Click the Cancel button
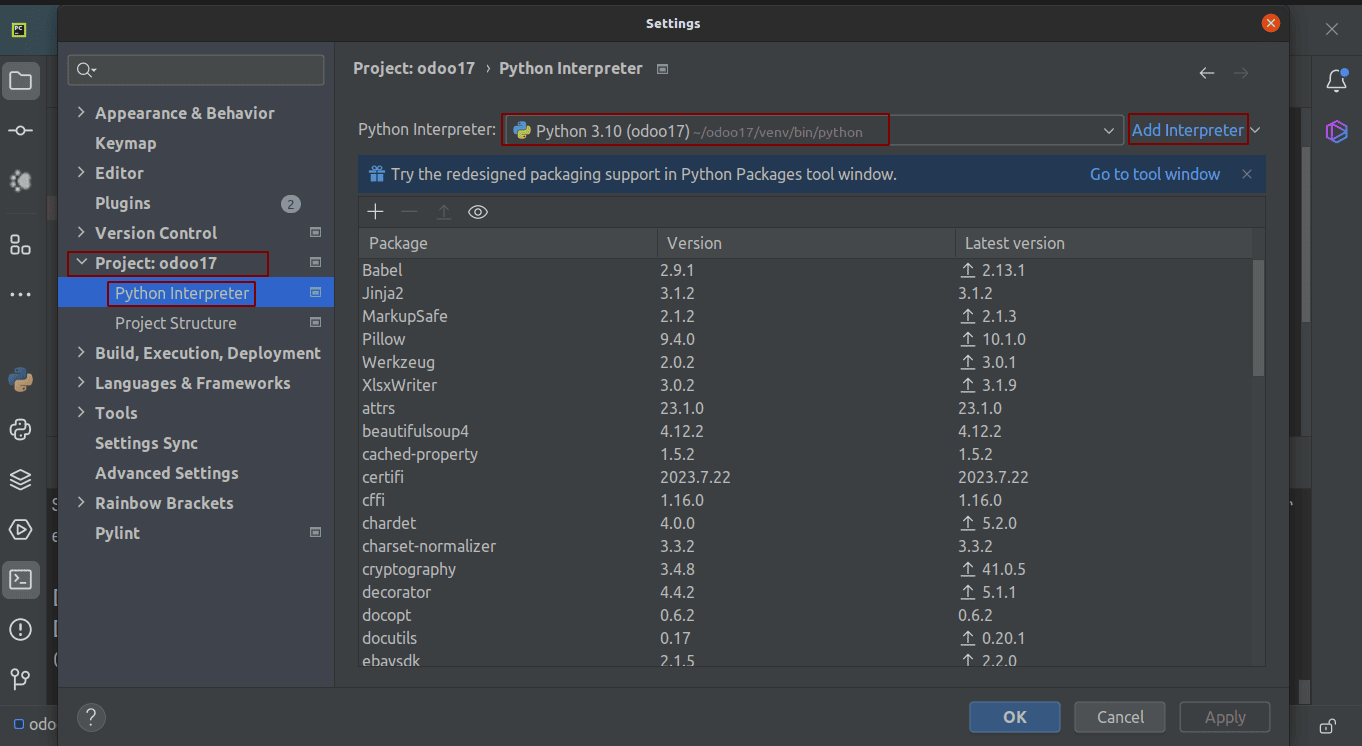Viewport: 1362px width, 746px height. coord(1120,717)
